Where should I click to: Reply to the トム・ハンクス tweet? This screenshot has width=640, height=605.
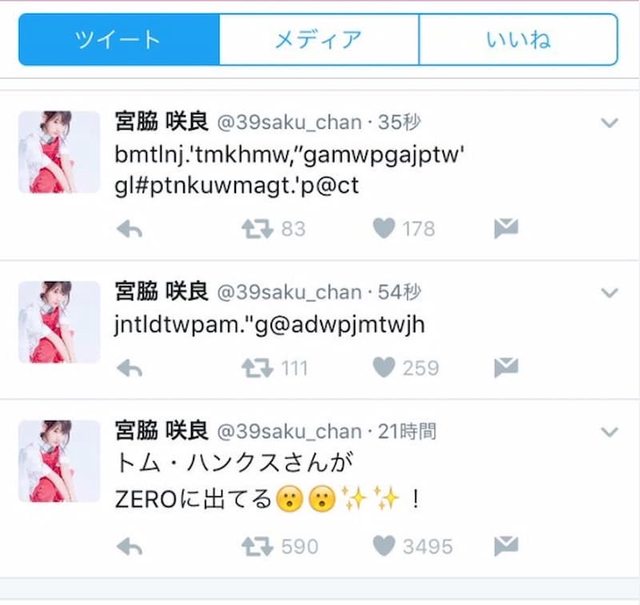click(x=129, y=547)
